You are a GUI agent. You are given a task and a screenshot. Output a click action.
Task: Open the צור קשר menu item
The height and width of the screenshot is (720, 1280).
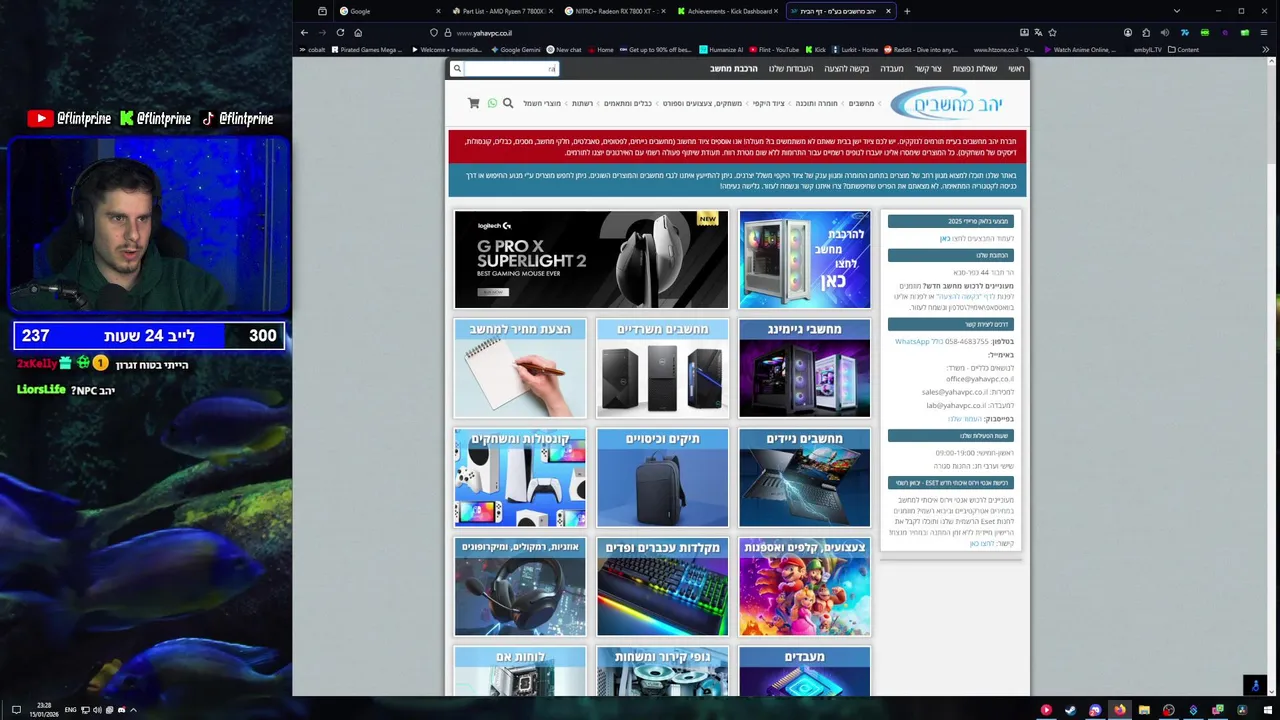click(928, 69)
